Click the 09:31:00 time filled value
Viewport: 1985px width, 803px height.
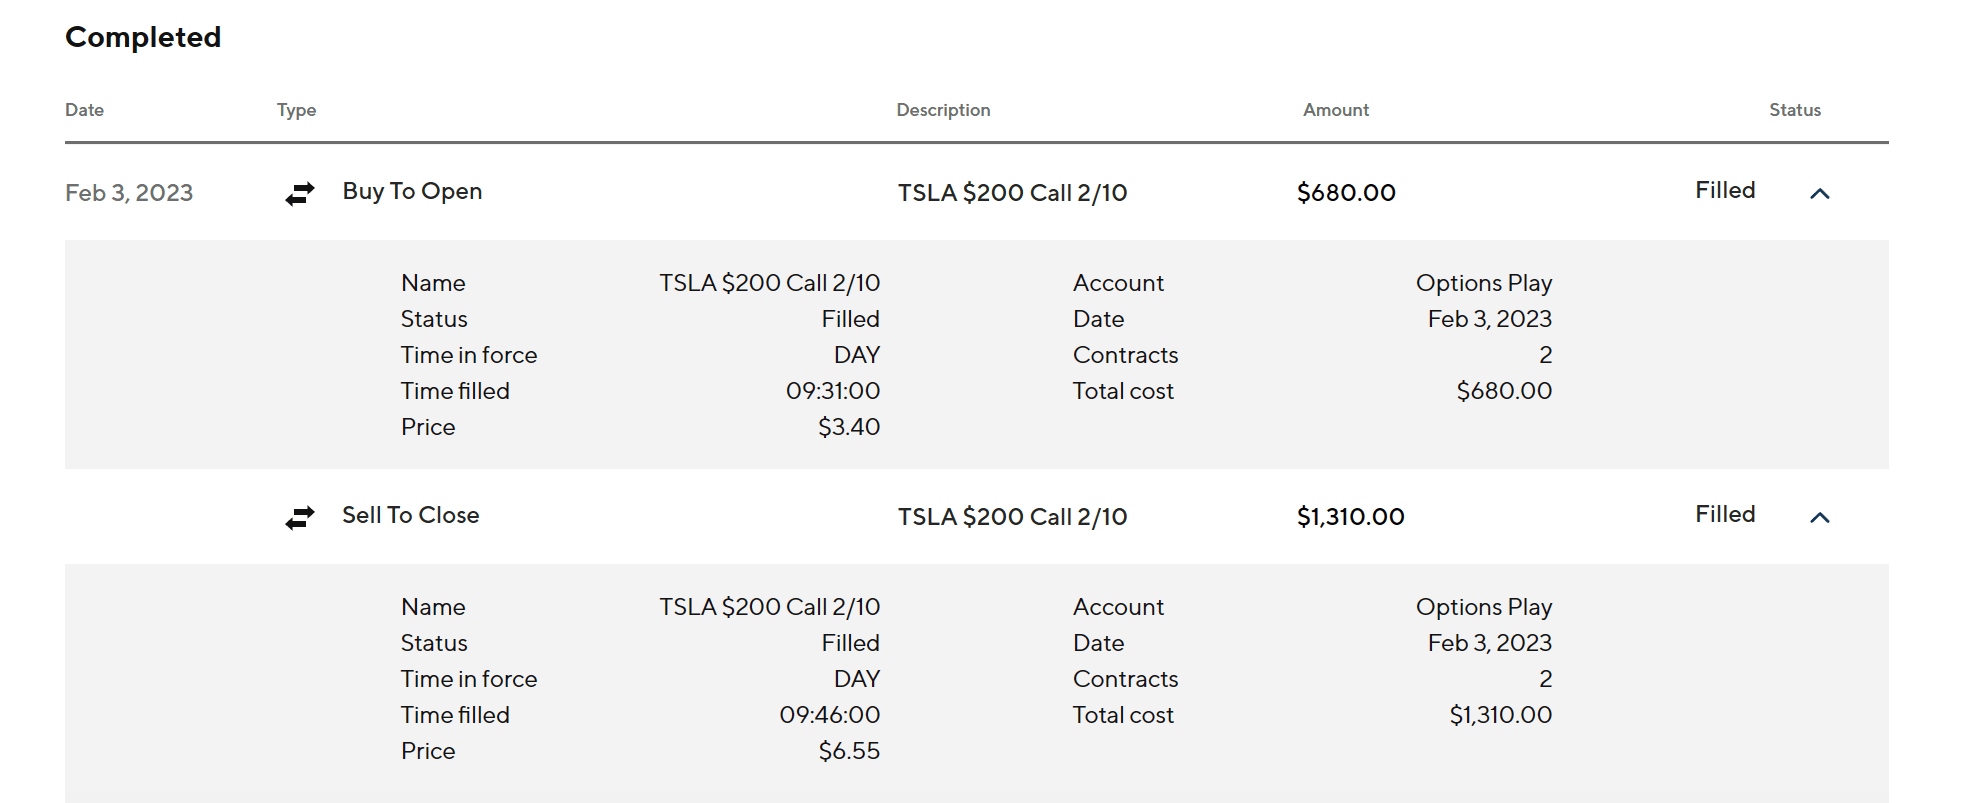tap(832, 391)
